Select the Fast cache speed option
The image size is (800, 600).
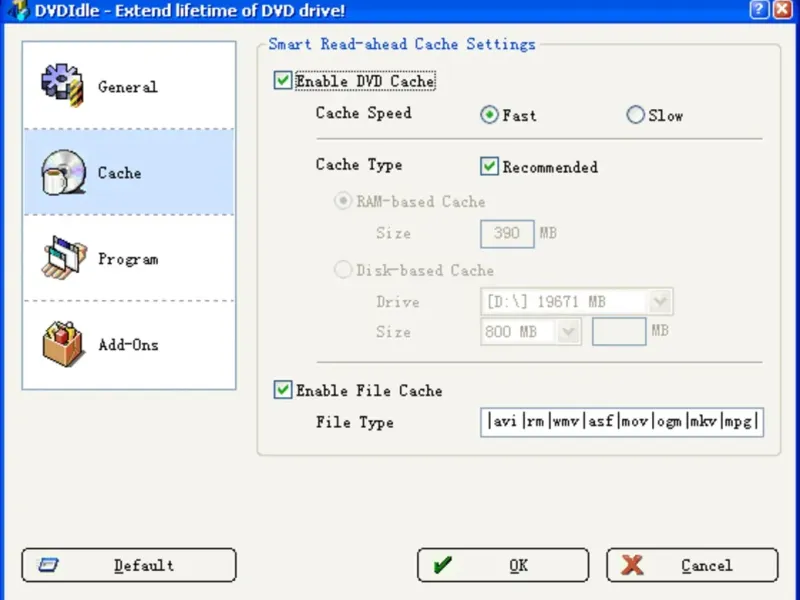490,115
